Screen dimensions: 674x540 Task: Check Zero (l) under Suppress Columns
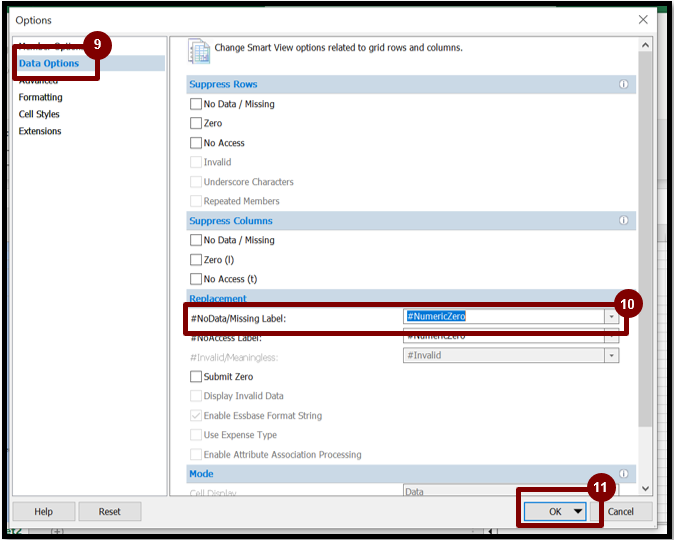point(196,260)
